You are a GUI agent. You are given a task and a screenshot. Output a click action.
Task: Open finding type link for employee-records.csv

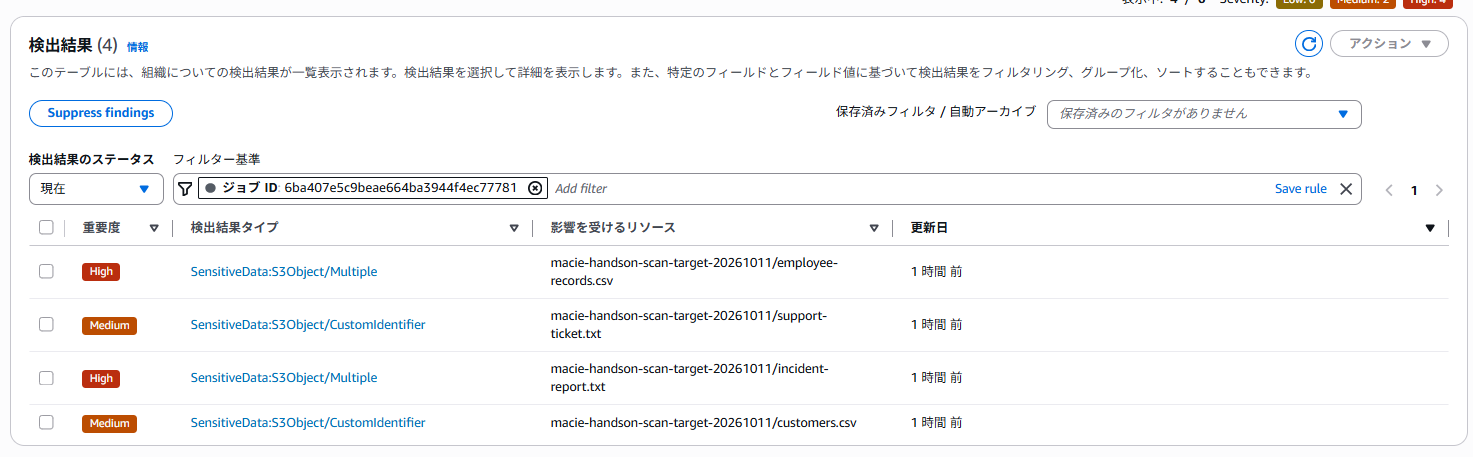[284, 271]
